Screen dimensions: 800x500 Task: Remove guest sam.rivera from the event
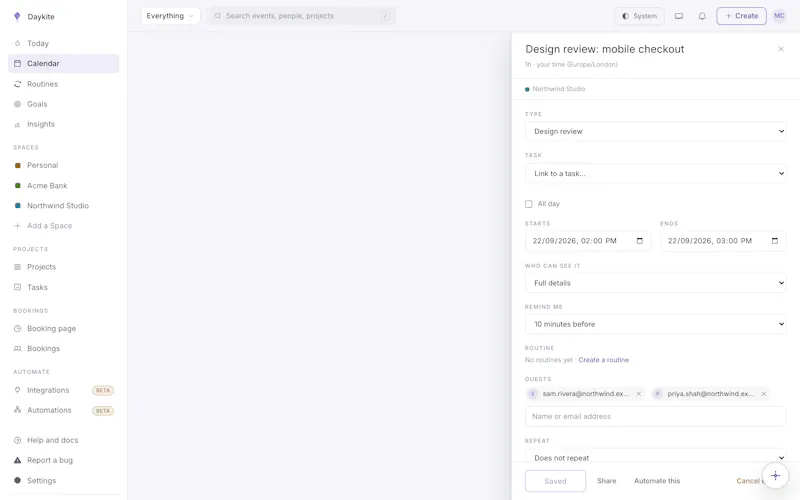pos(638,394)
